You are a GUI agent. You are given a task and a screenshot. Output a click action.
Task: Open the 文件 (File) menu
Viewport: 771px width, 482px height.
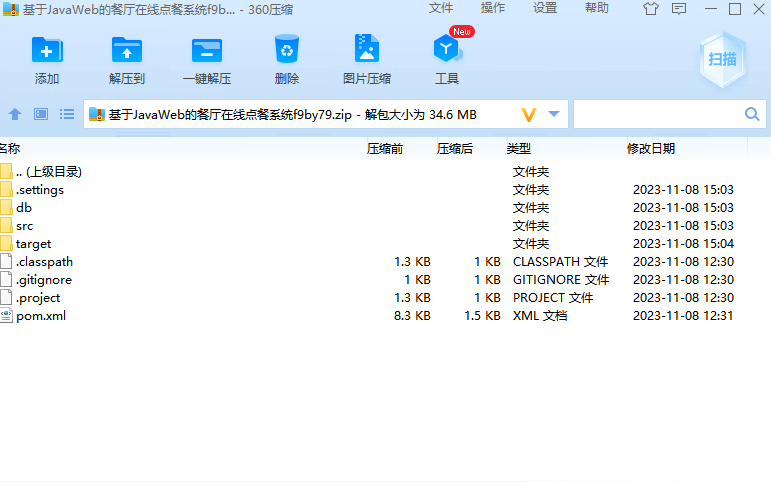[x=441, y=8]
